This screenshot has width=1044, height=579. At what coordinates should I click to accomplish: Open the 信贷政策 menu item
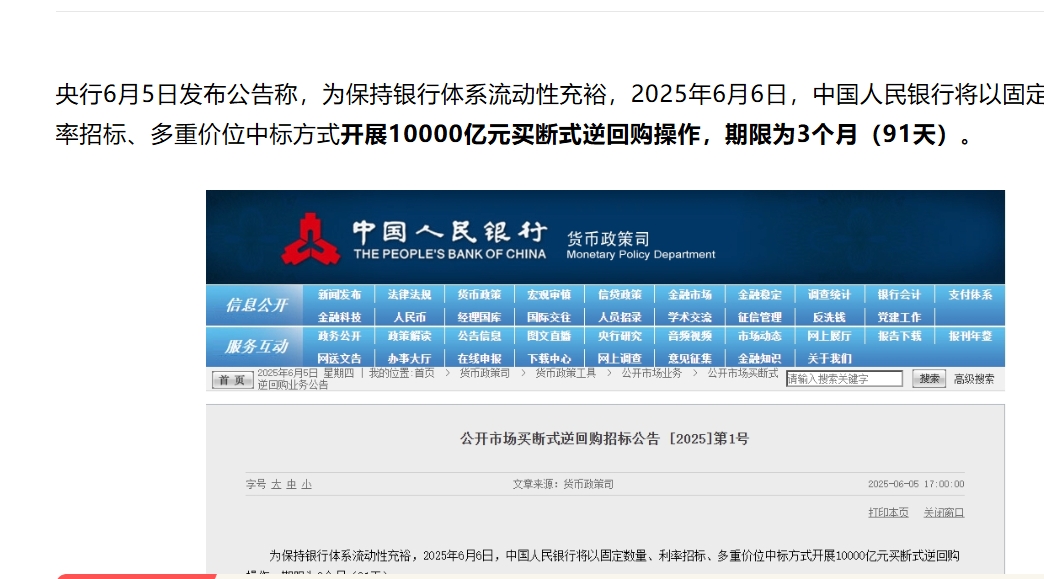coord(620,295)
